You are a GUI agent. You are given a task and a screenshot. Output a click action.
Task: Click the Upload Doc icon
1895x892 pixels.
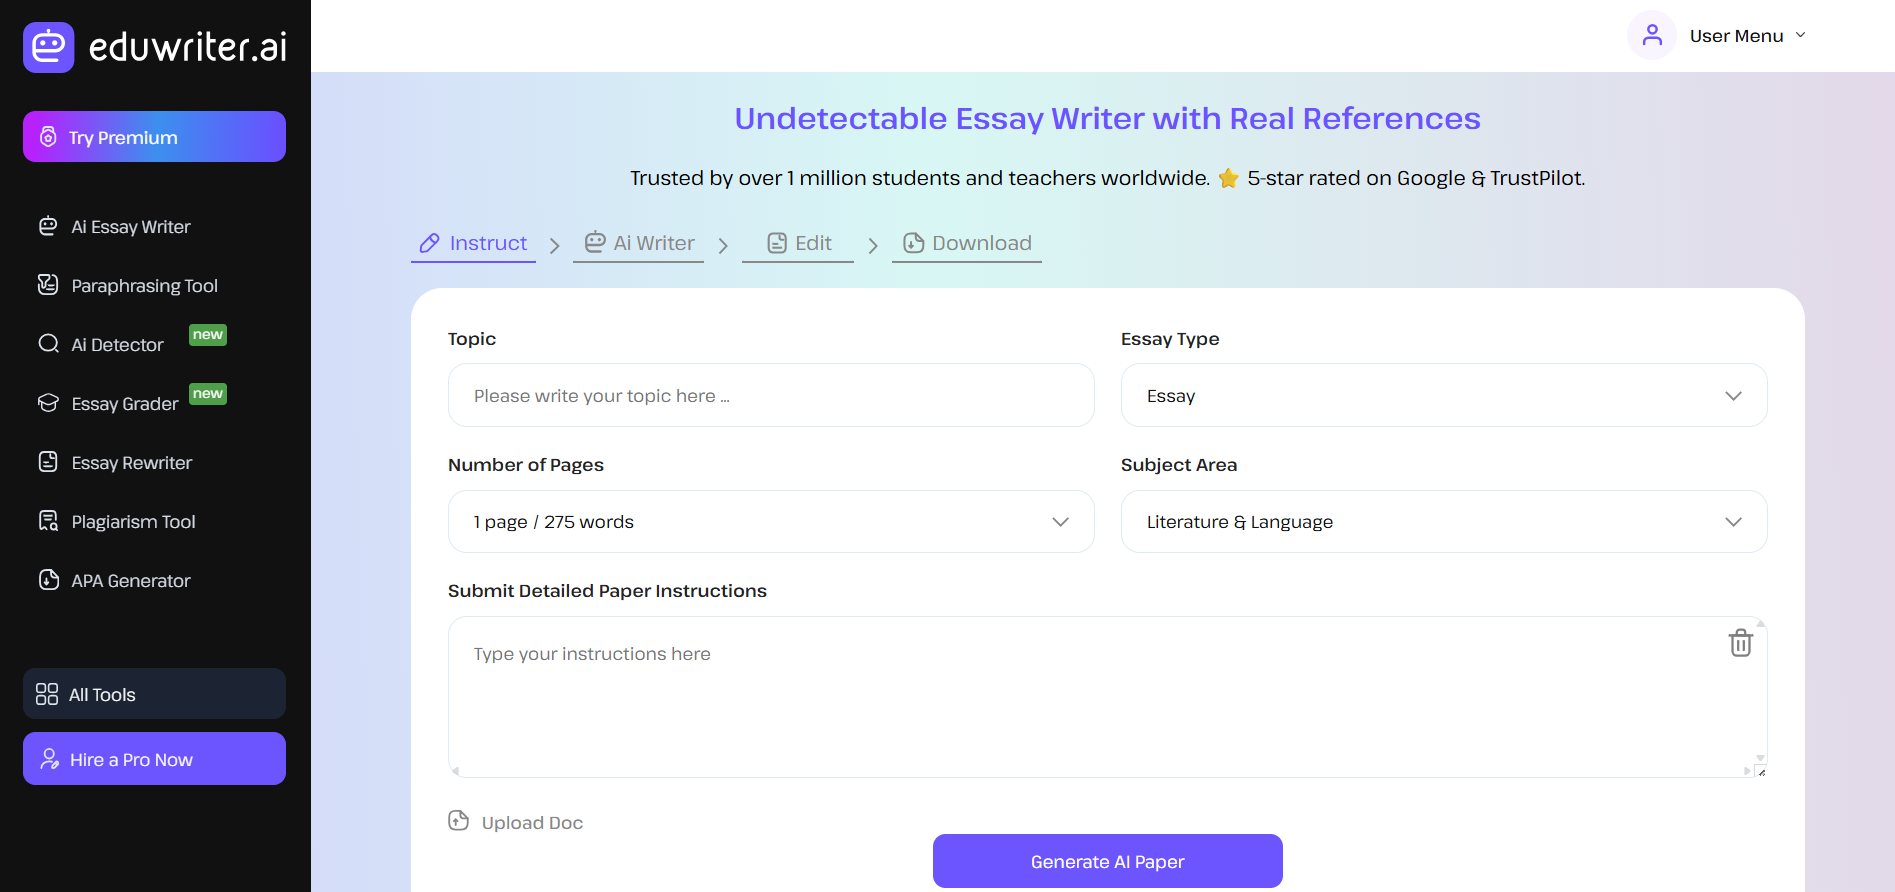(459, 821)
